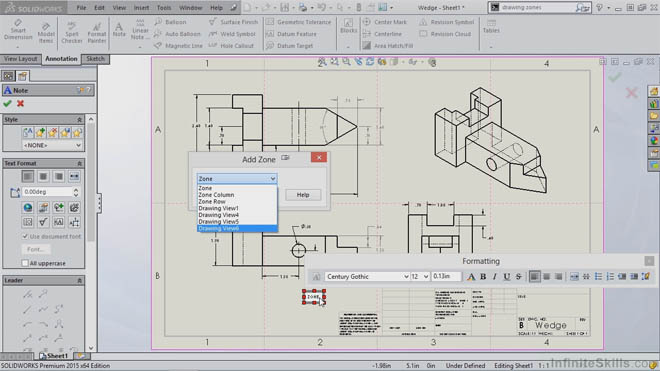Enable the All uppercase checkbox
The width and height of the screenshot is (660, 371).
pyautogui.click(x=25, y=263)
